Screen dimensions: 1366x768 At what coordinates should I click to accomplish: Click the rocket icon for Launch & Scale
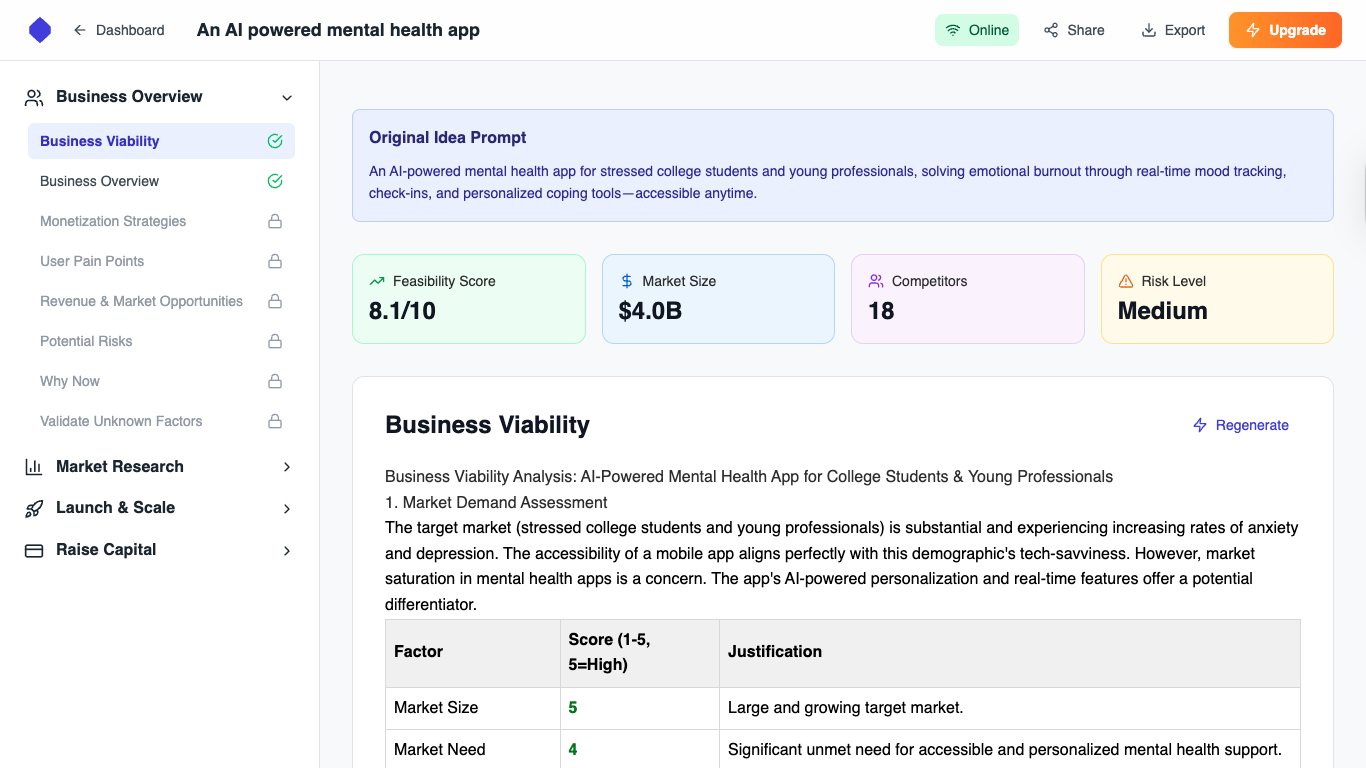[34, 508]
